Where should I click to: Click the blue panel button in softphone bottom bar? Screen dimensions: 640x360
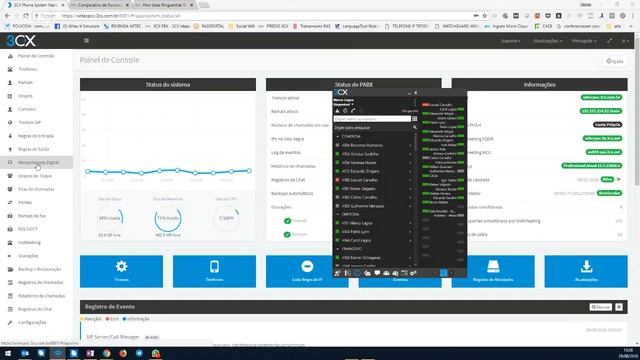tap(444, 273)
